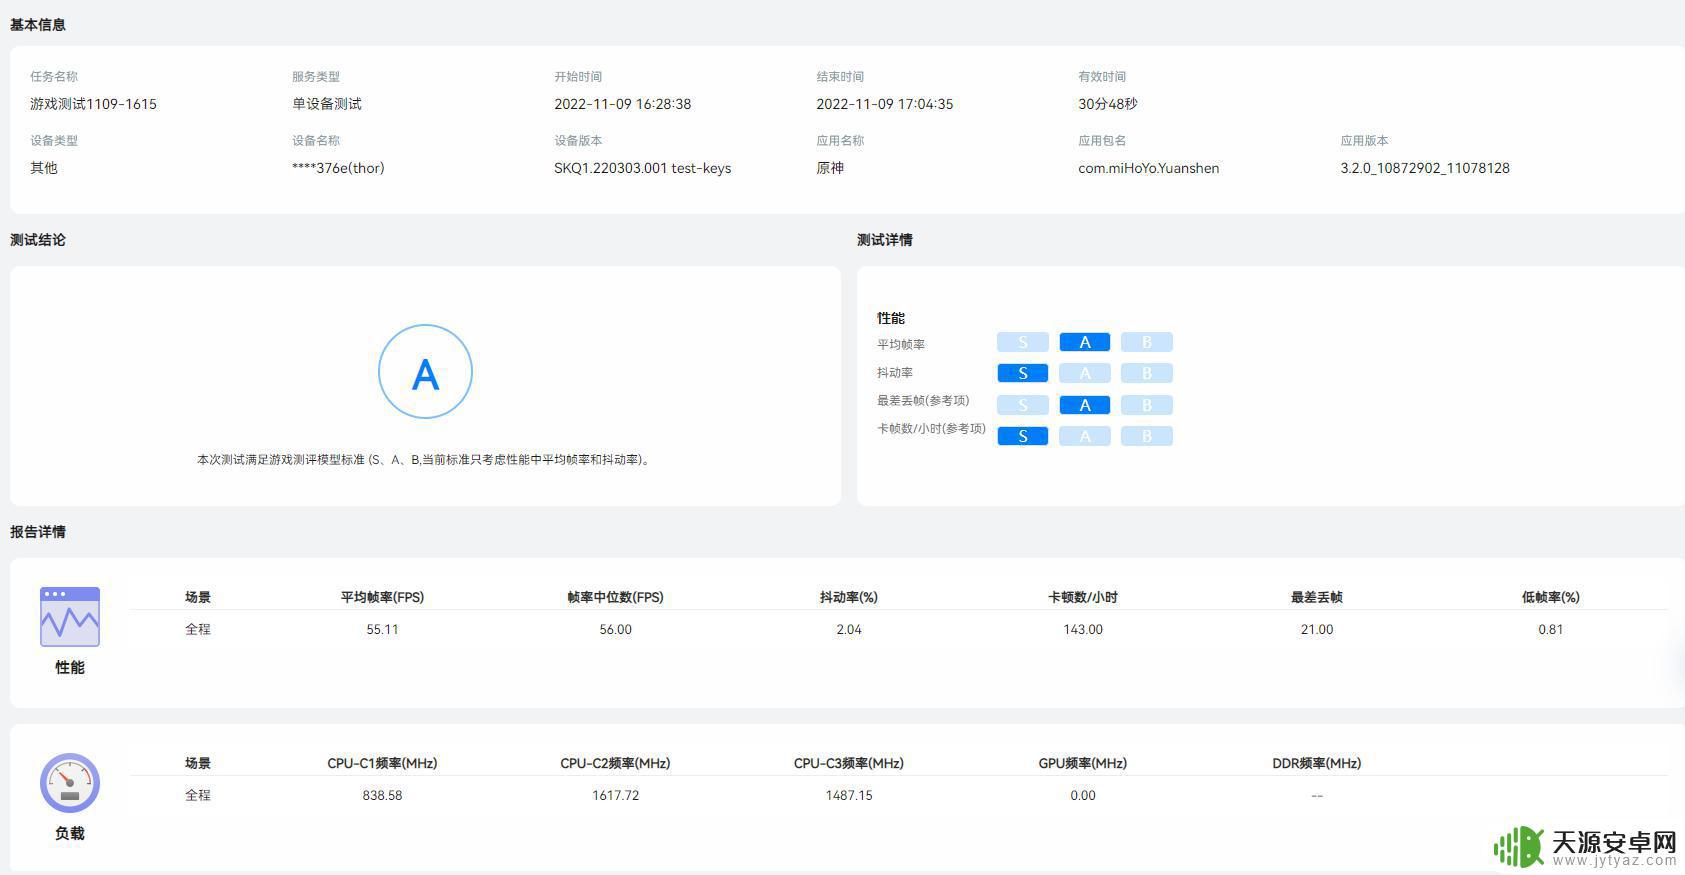Click app version 3.2.0_10872902_11078128
This screenshot has width=1685, height=875.
[x=1425, y=168]
